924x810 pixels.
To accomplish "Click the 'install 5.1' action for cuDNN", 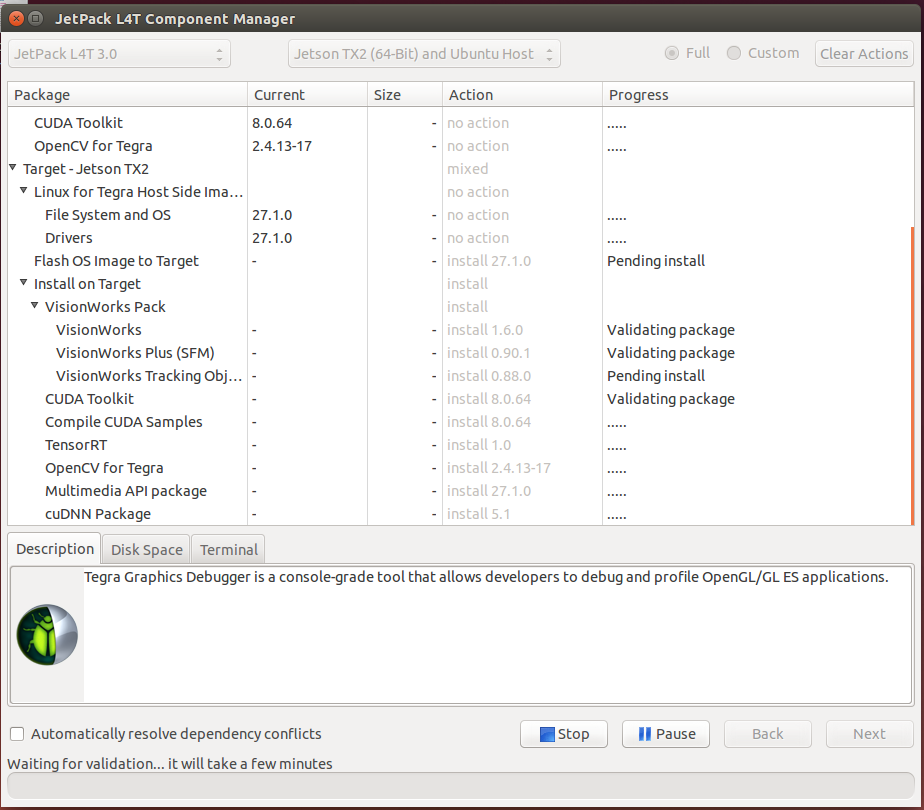I will click(x=478, y=513).
